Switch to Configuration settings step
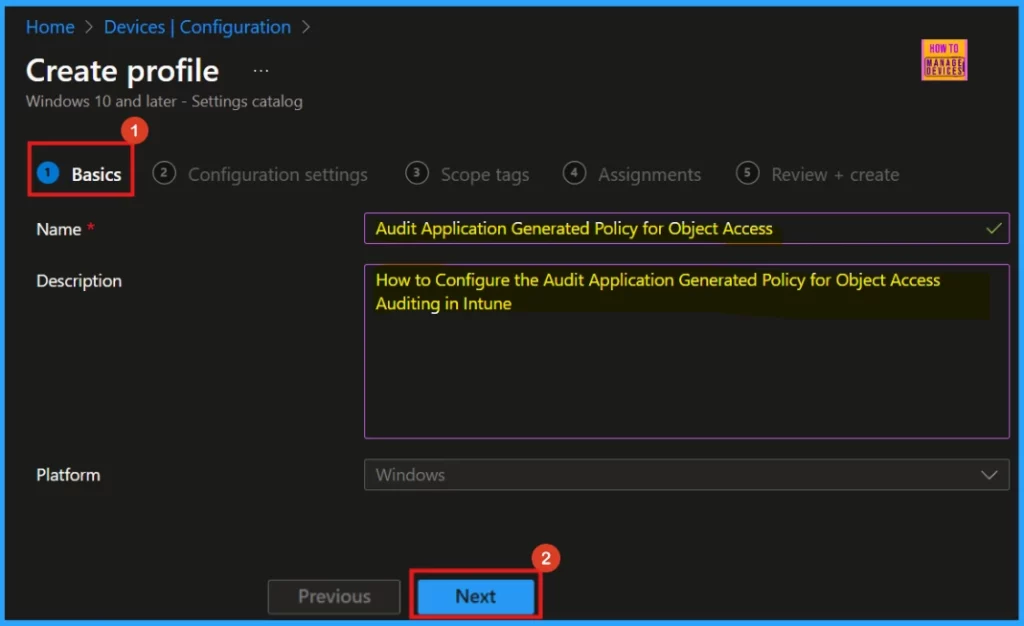This screenshot has height=626, width=1024. tap(260, 174)
